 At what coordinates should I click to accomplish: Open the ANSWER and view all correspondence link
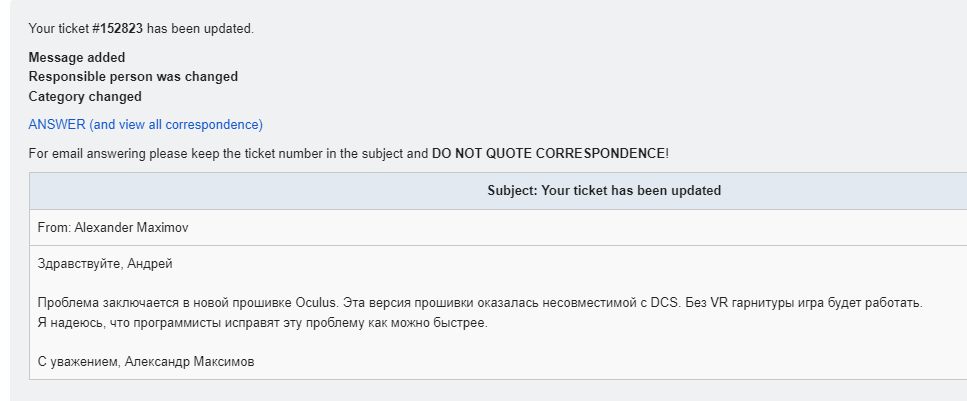(146, 125)
